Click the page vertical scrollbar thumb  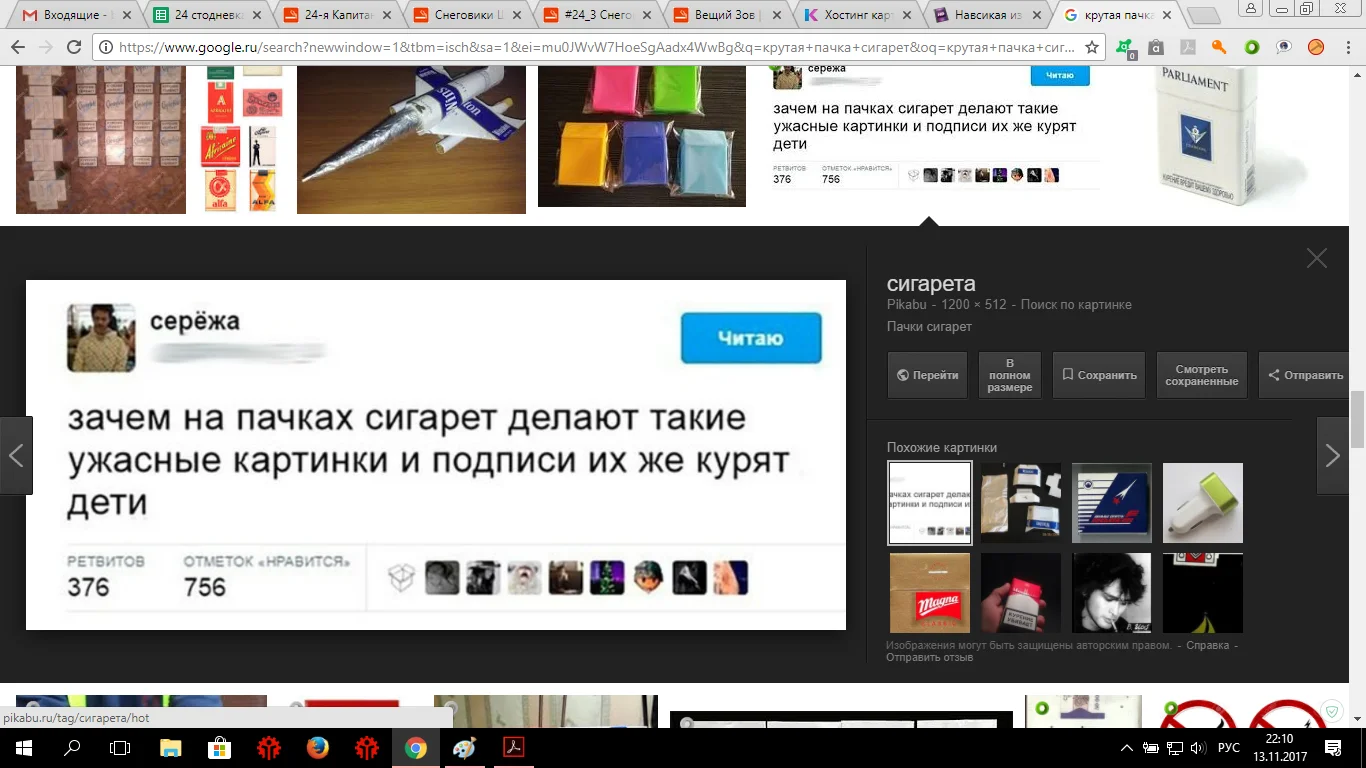click(x=1357, y=419)
